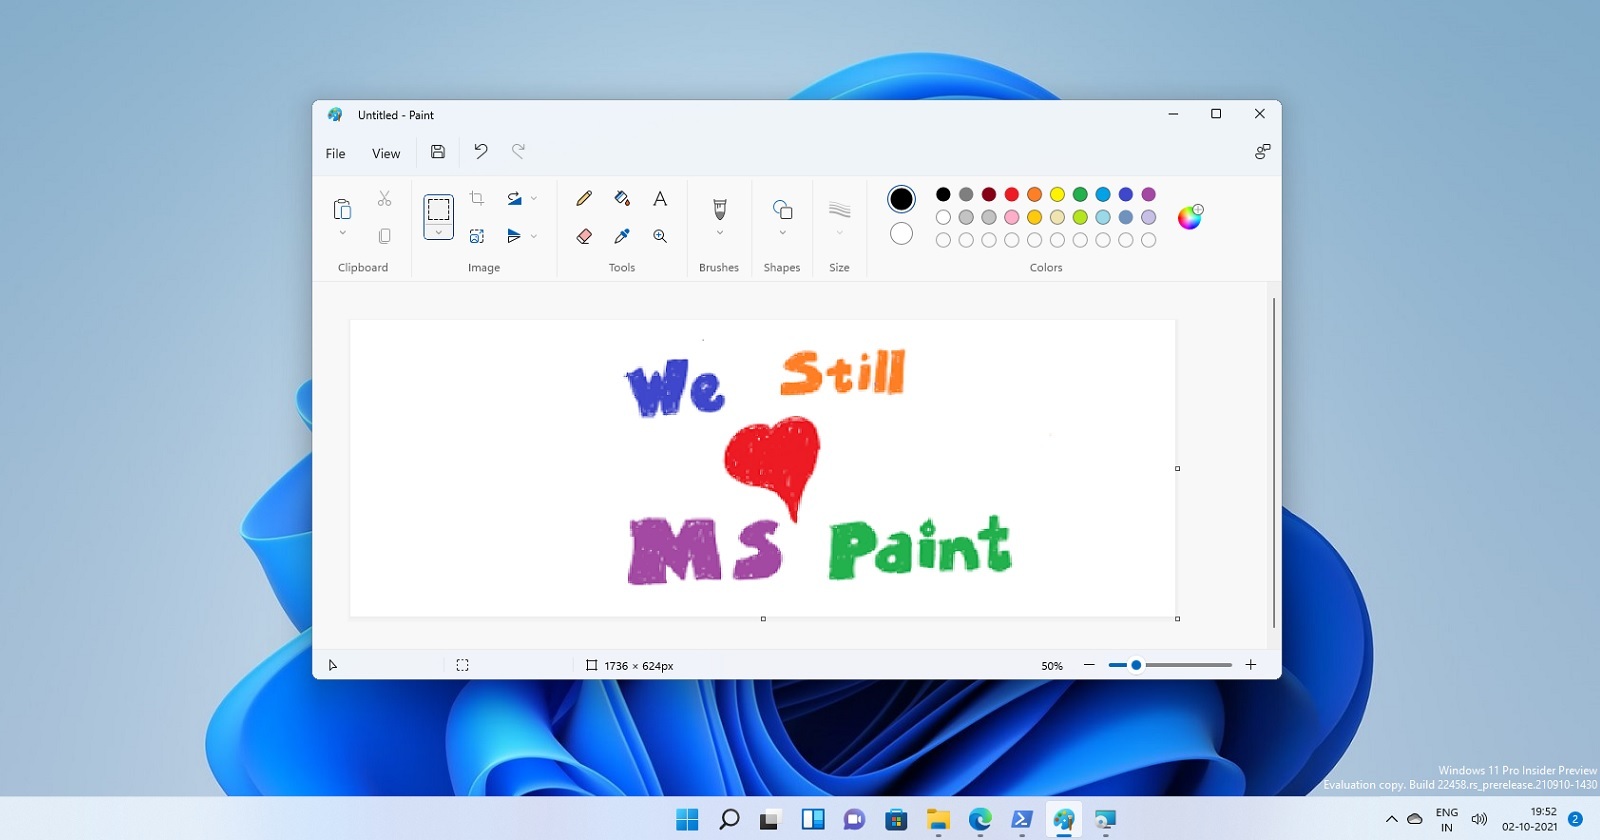This screenshot has height=840, width=1600.
Task: Select the white Color 2 circle
Action: (901, 234)
